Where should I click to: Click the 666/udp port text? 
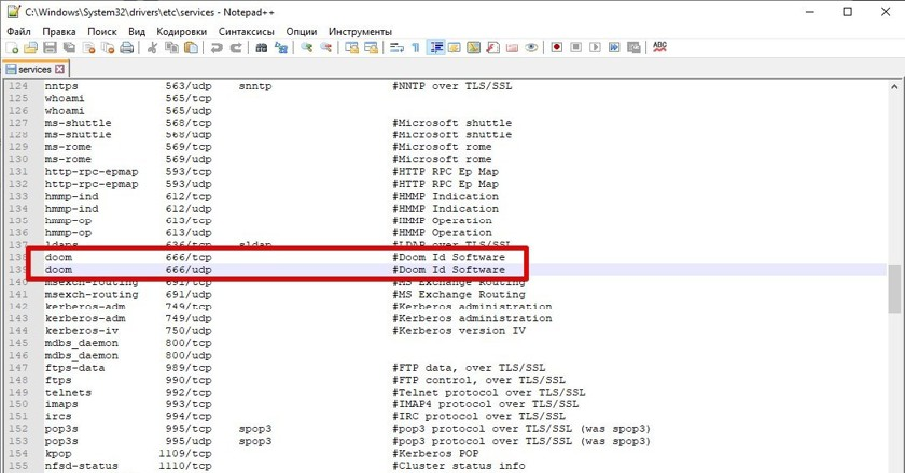click(189, 270)
